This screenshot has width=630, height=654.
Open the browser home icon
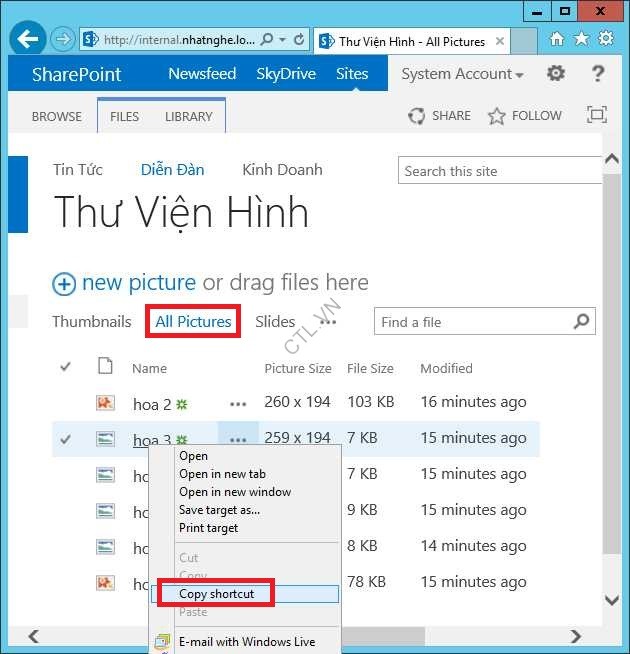click(557, 40)
